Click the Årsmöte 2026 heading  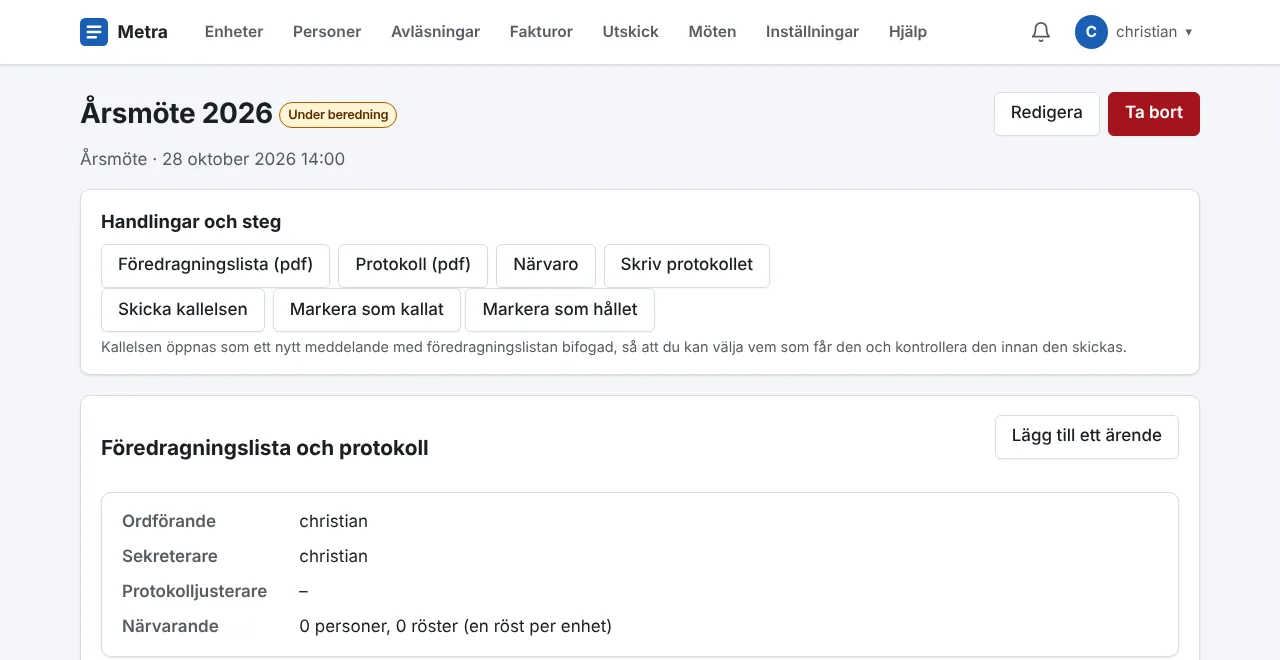point(177,113)
